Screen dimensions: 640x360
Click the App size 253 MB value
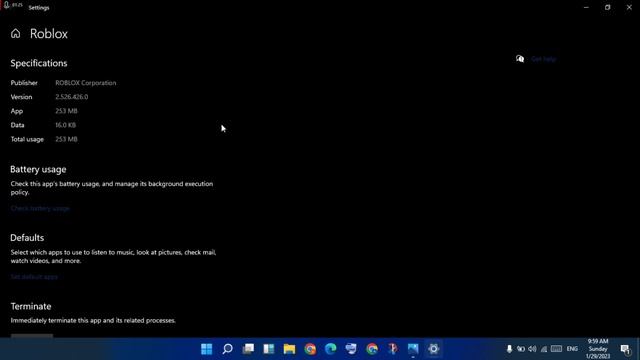tap(66, 111)
